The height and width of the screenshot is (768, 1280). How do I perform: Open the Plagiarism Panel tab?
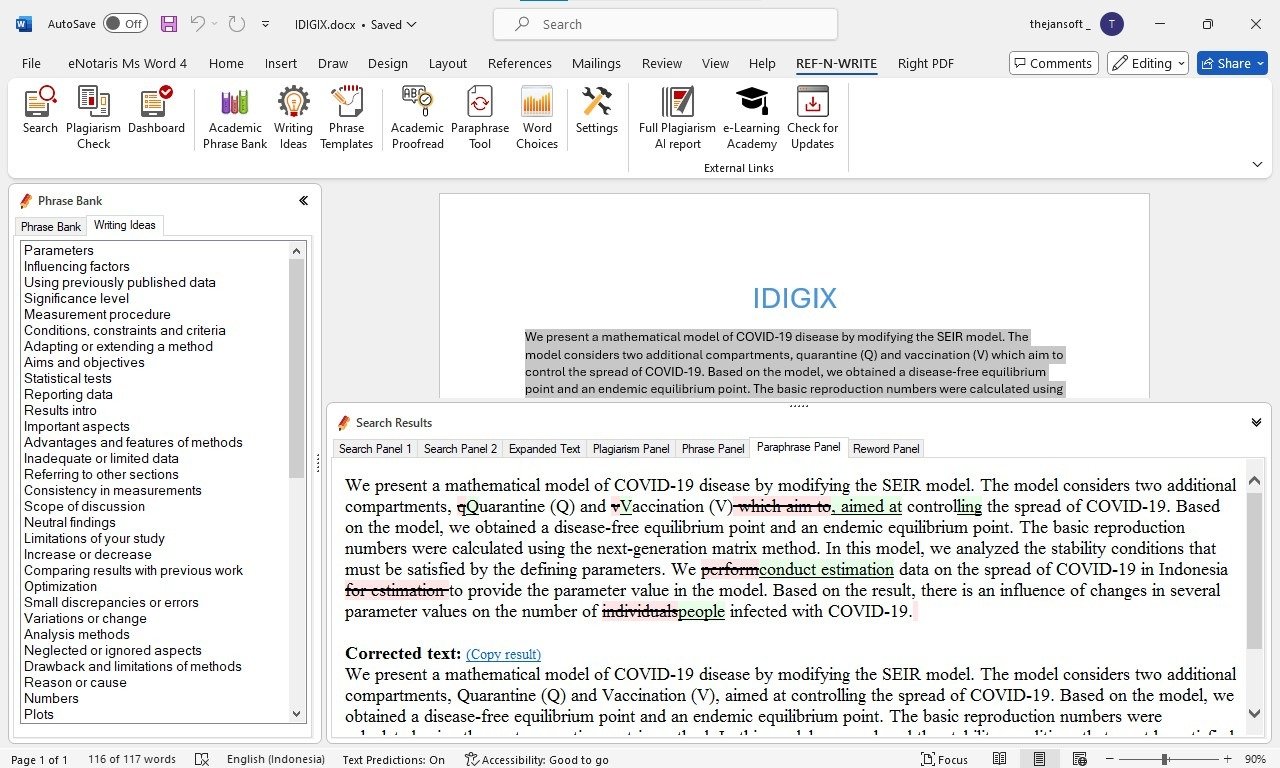pos(631,449)
